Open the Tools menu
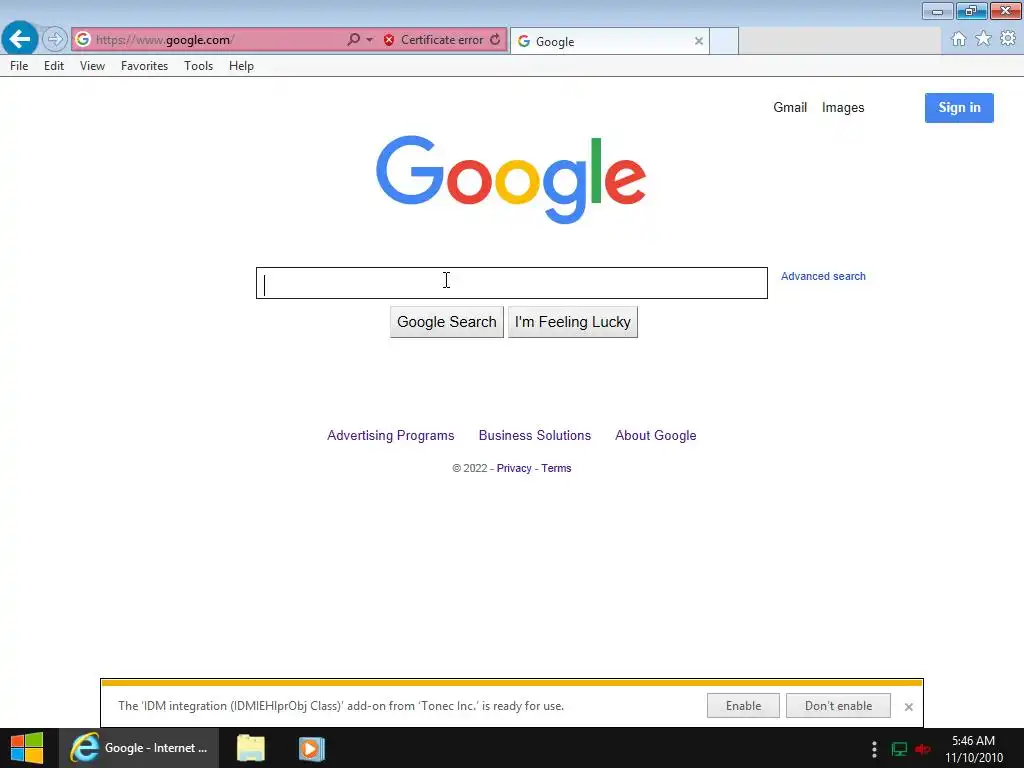Image resolution: width=1024 pixels, height=768 pixels. click(x=199, y=66)
